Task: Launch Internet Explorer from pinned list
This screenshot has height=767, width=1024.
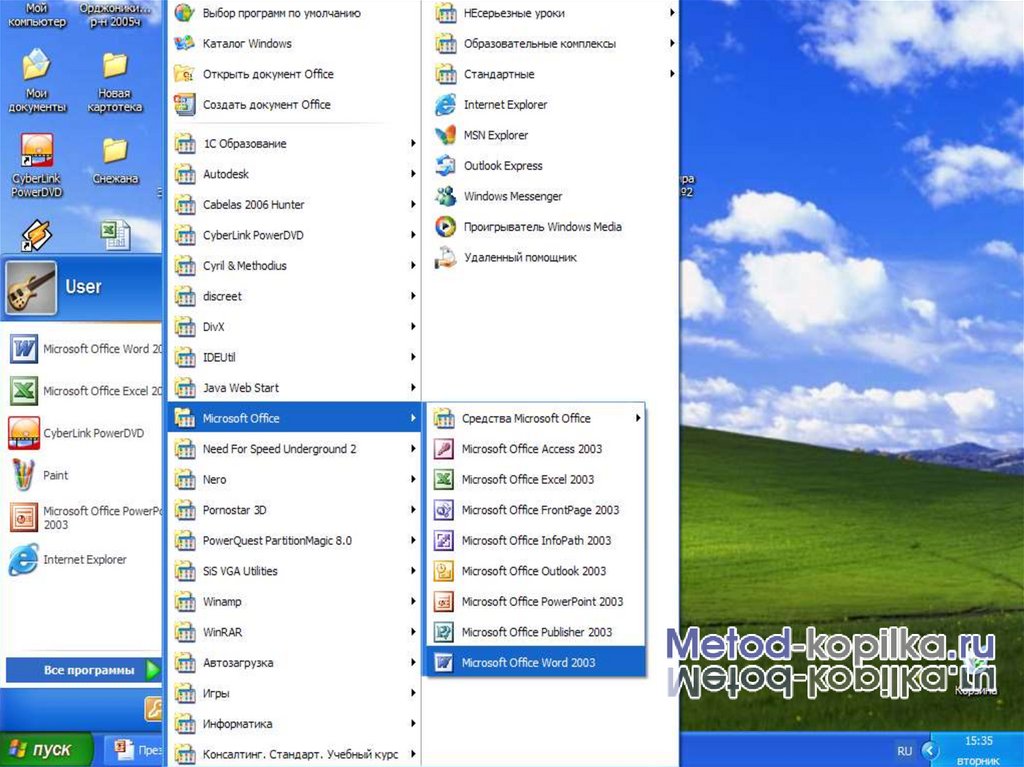Action: 84,560
